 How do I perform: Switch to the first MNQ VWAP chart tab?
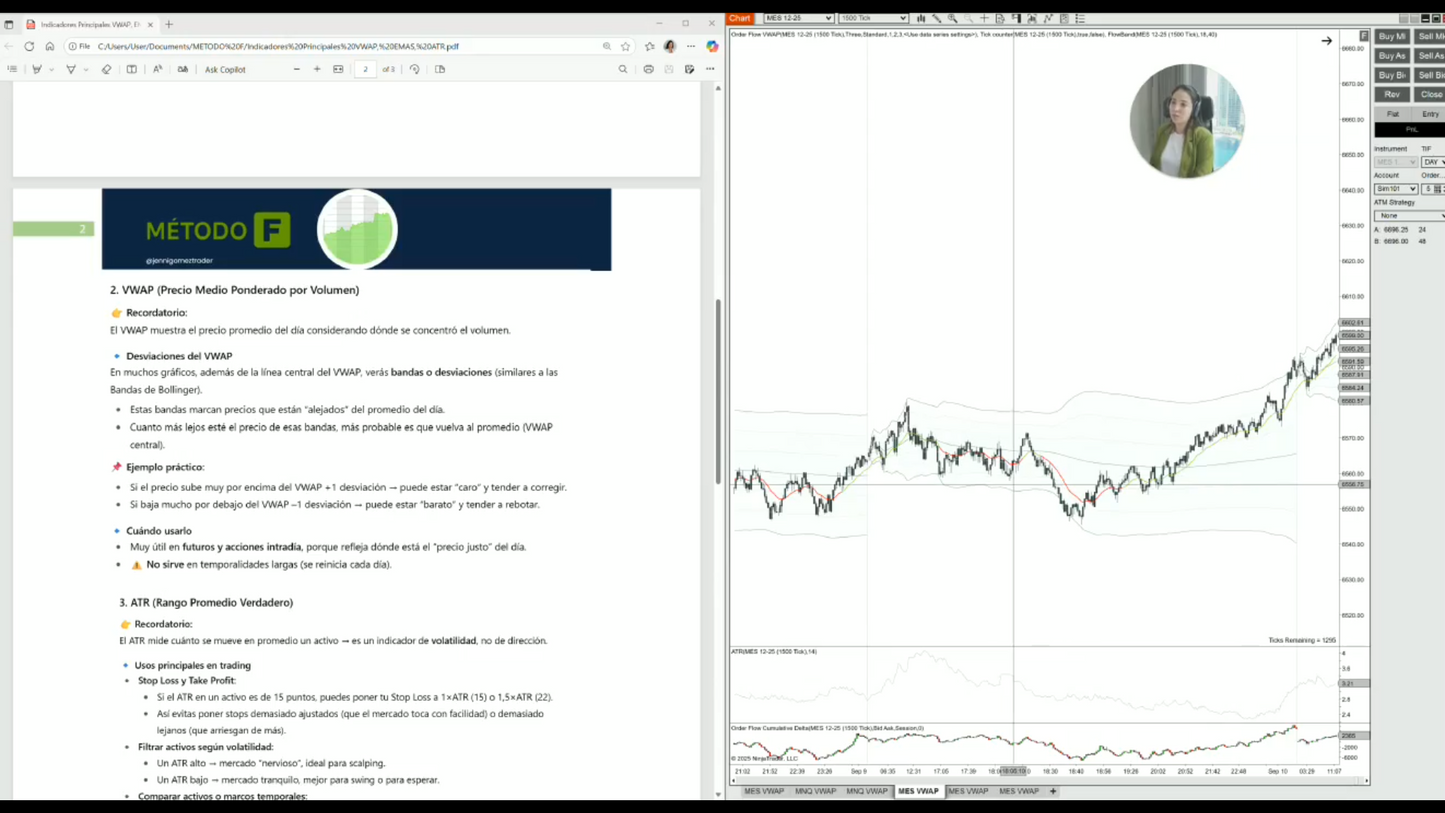point(815,791)
